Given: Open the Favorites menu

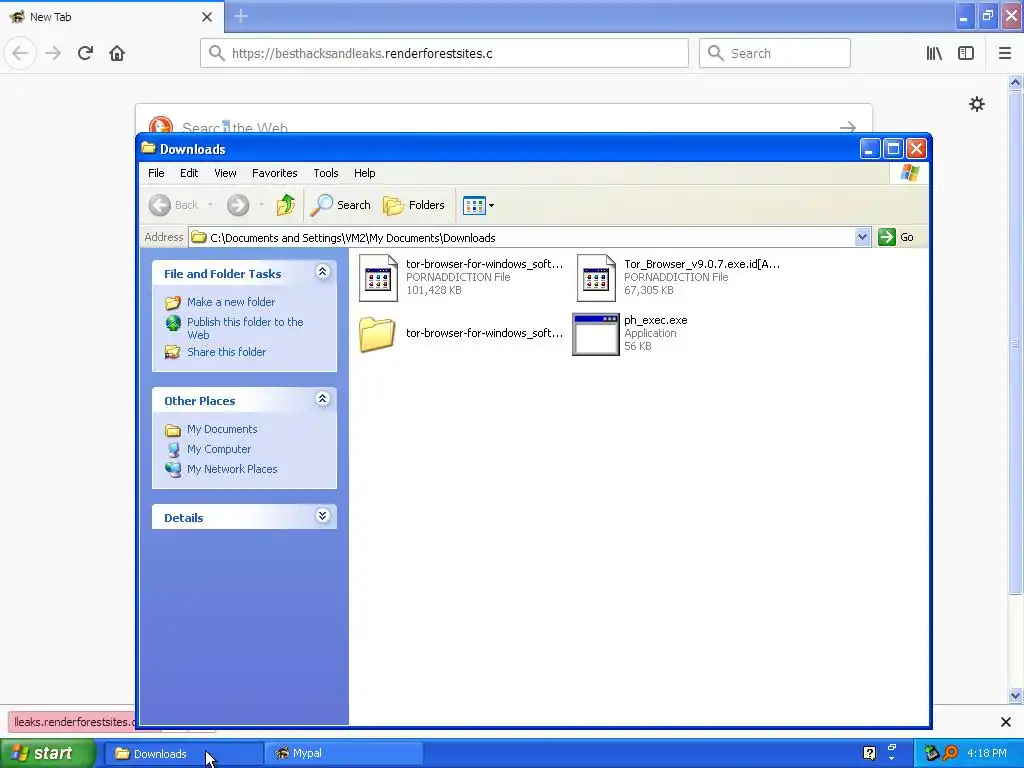Looking at the screenshot, I should click(275, 173).
